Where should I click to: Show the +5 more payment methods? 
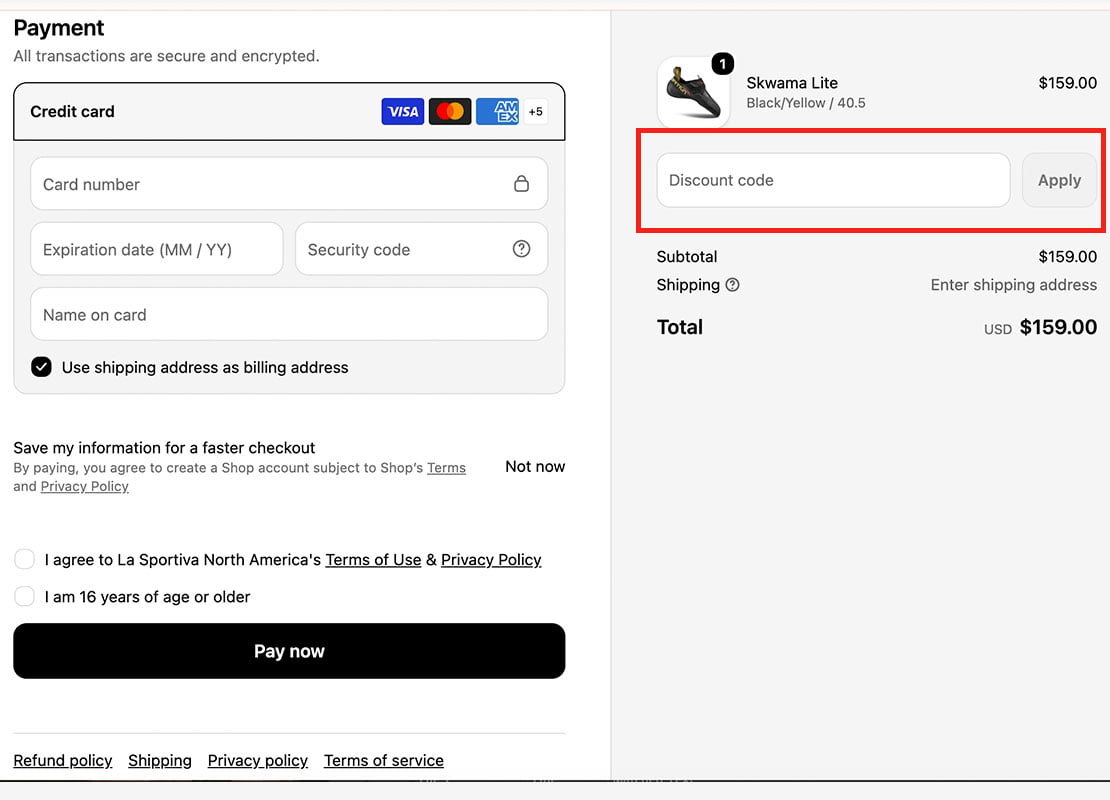(x=536, y=111)
